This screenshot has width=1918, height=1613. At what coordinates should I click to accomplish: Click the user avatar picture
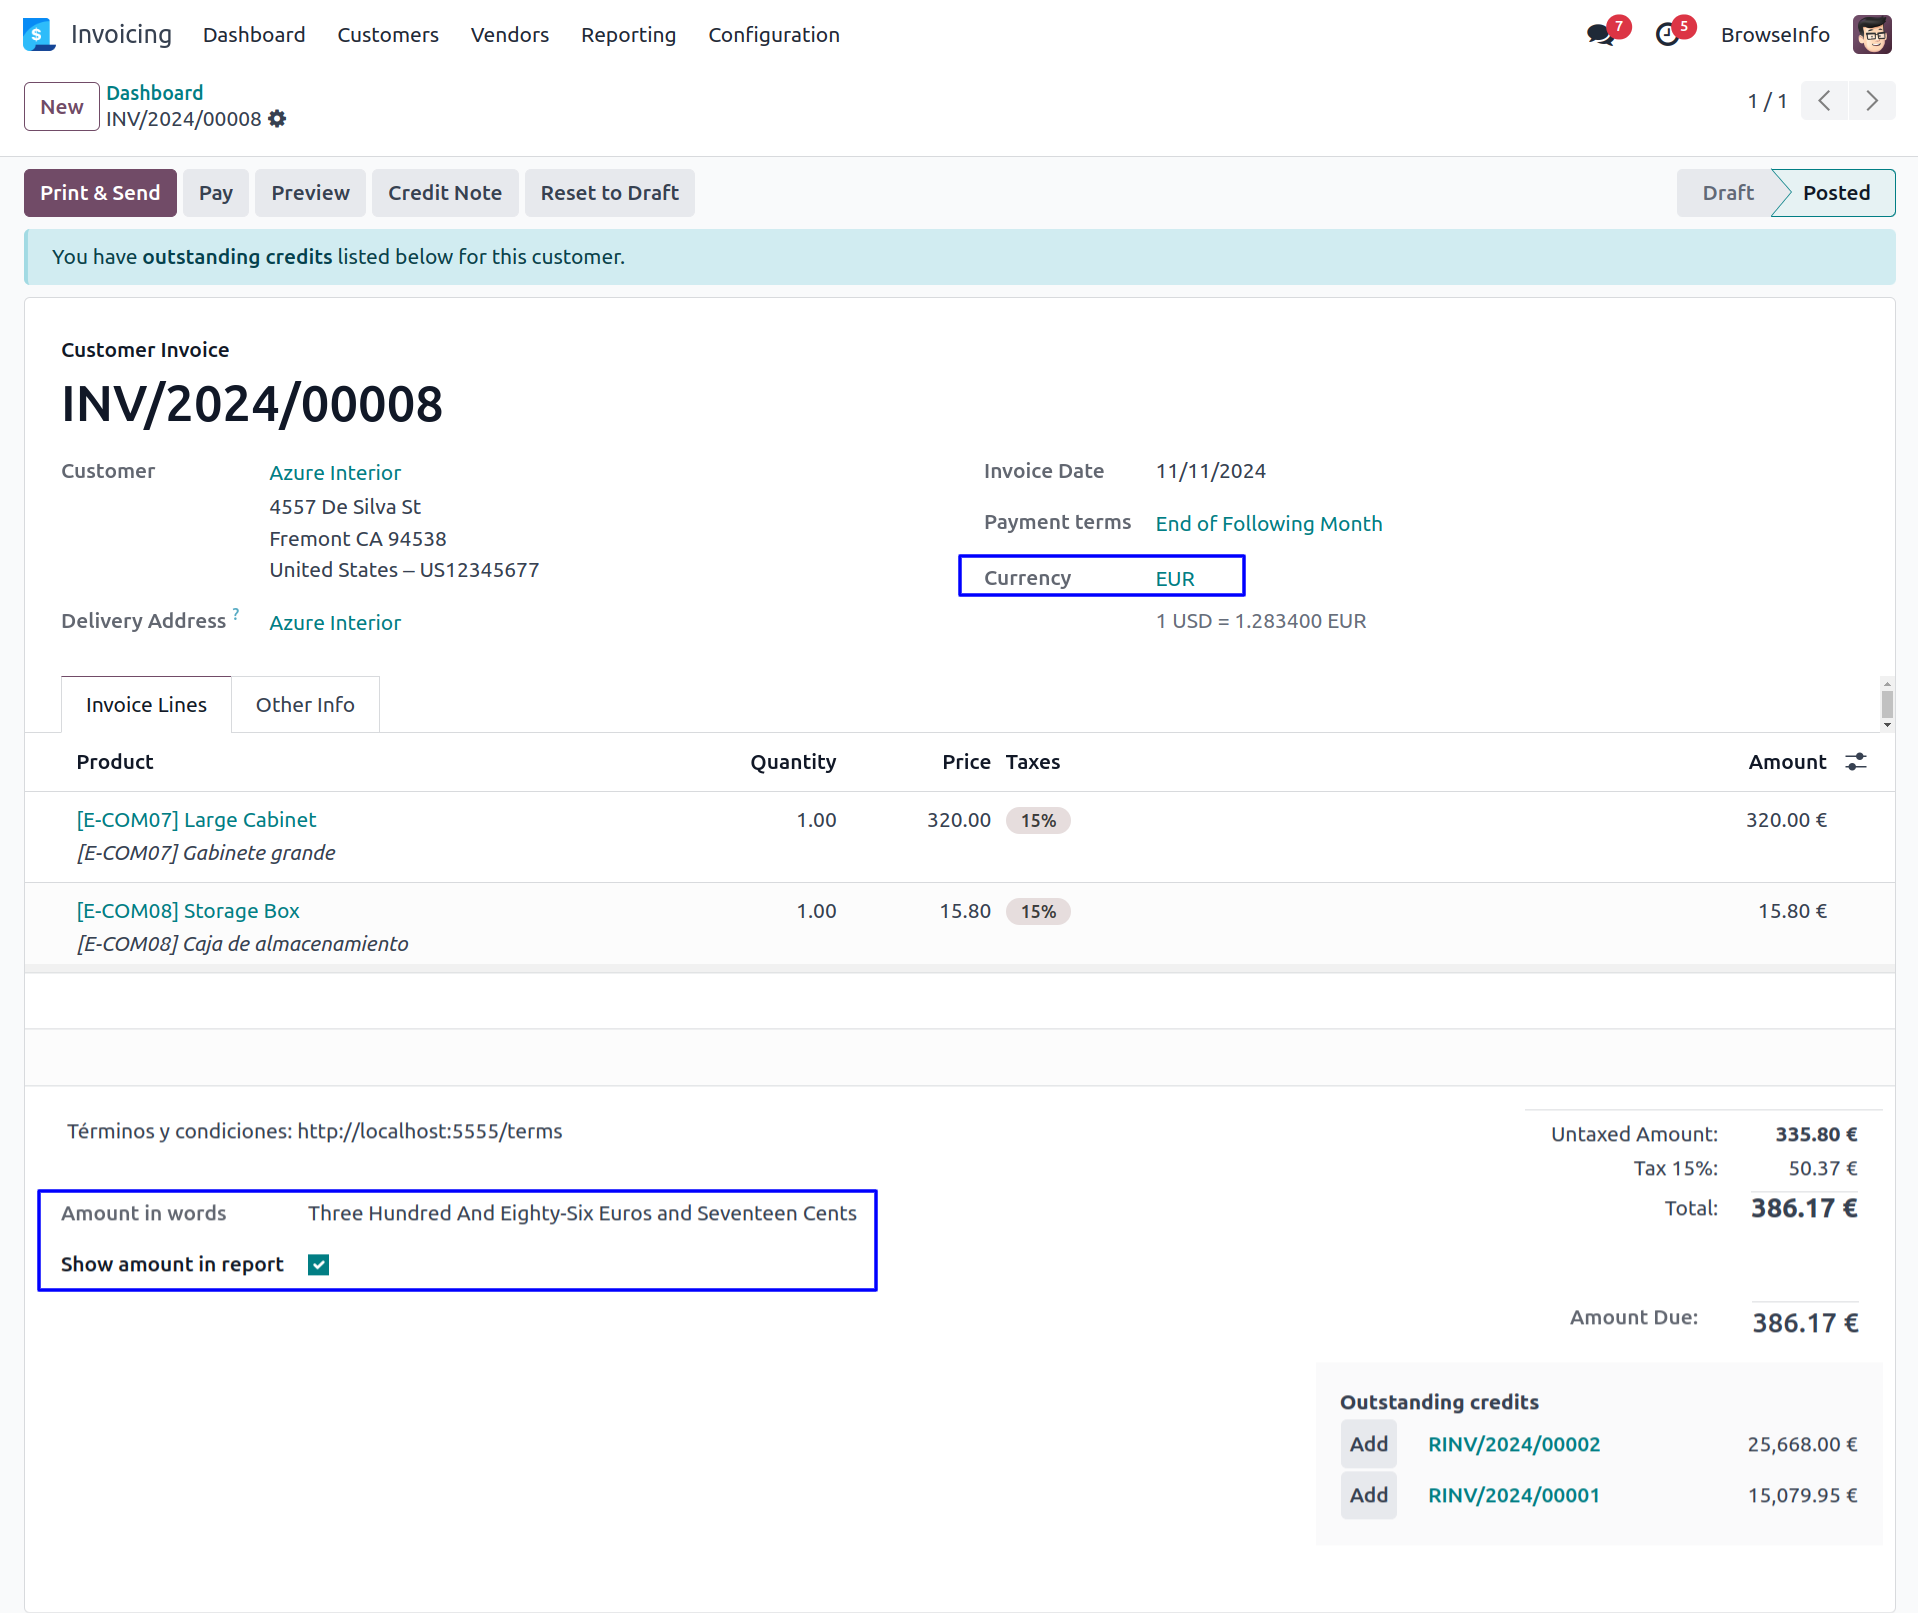(x=1871, y=35)
